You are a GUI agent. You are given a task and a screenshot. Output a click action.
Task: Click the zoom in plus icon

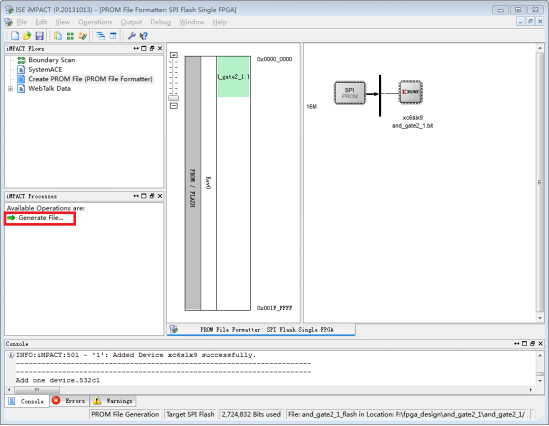coord(174,55)
